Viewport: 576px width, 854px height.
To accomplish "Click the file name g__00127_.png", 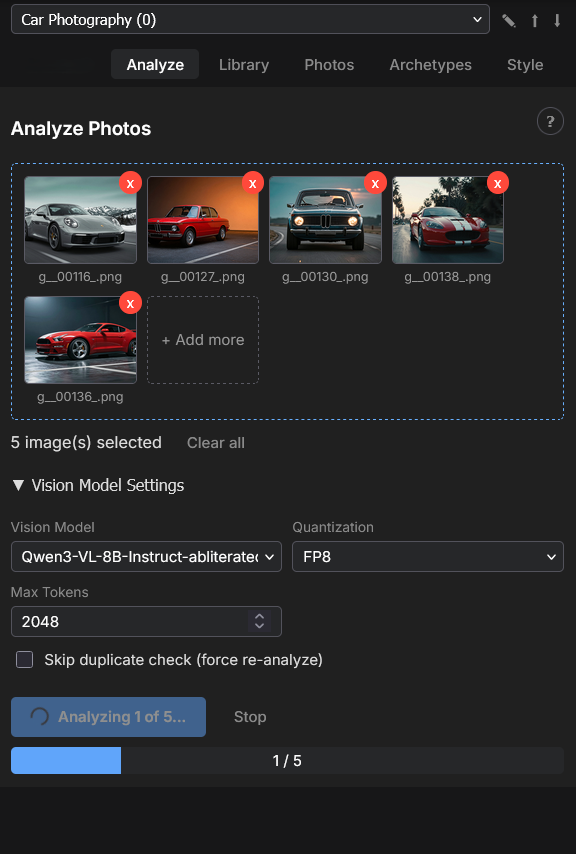I will tap(203, 277).
